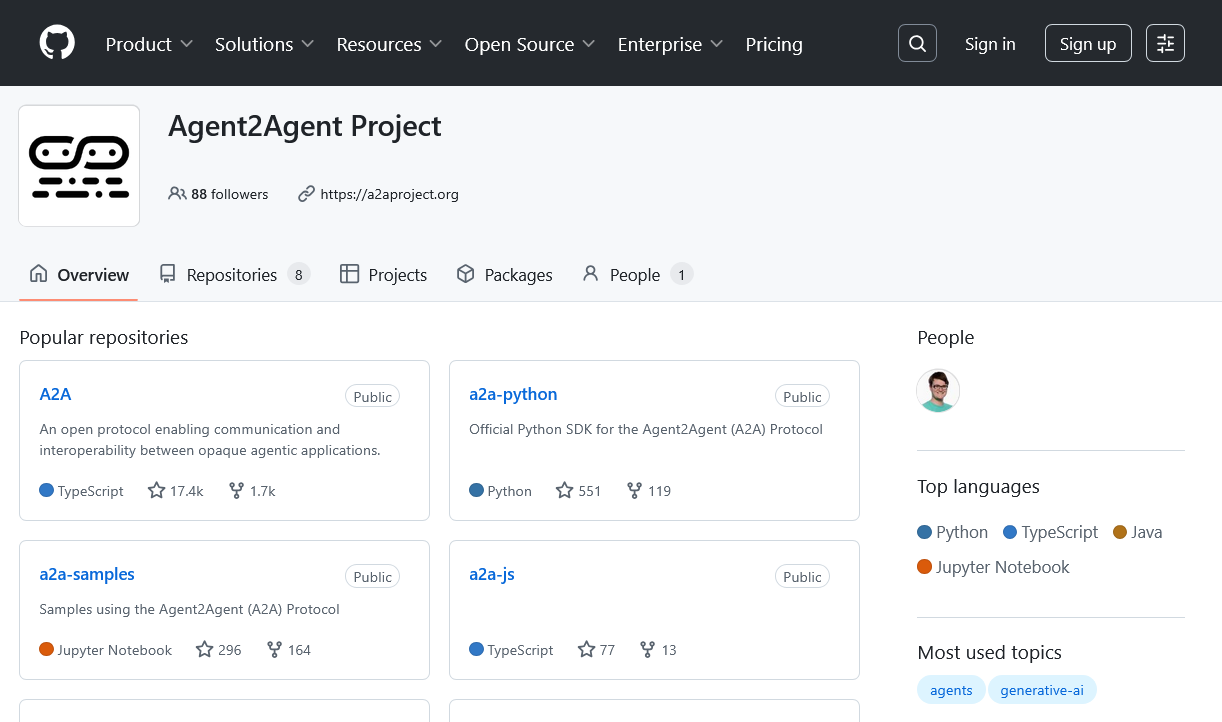Screen dimensions: 1222x722
Task: Expand the Enterprise menu
Action: (671, 44)
